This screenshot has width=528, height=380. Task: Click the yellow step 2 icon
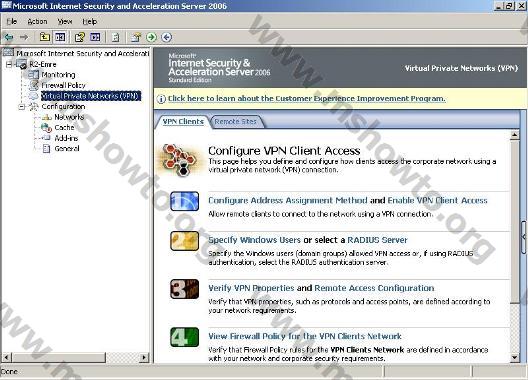point(185,241)
